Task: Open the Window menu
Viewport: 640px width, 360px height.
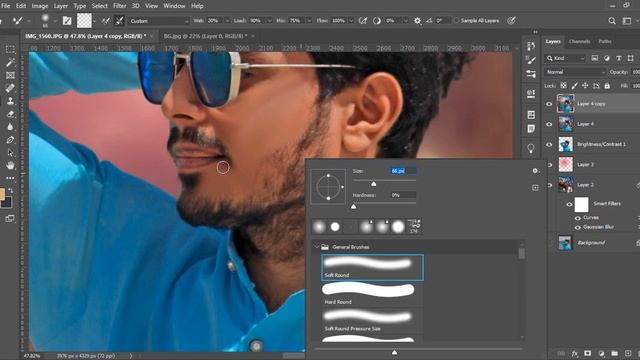Action: [174, 6]
